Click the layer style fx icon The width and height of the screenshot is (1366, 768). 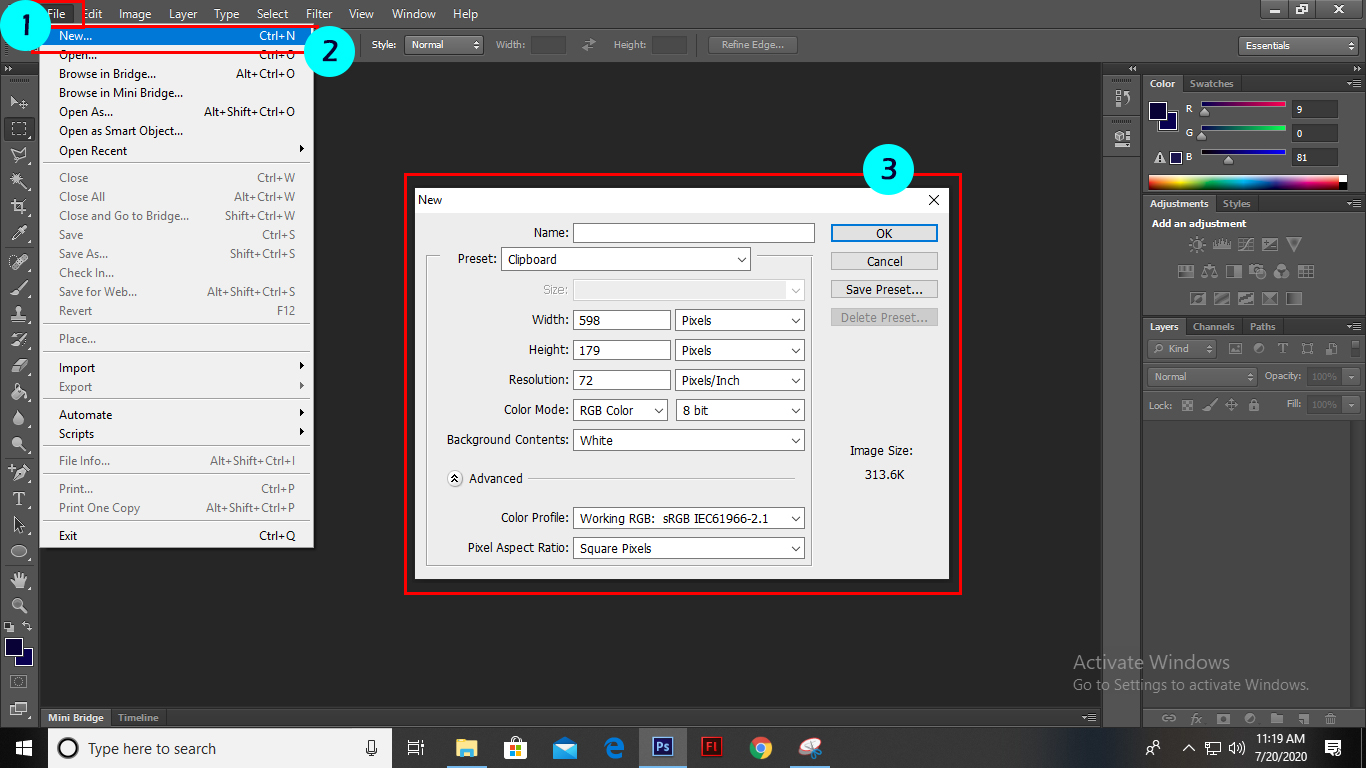[1195, 718]
